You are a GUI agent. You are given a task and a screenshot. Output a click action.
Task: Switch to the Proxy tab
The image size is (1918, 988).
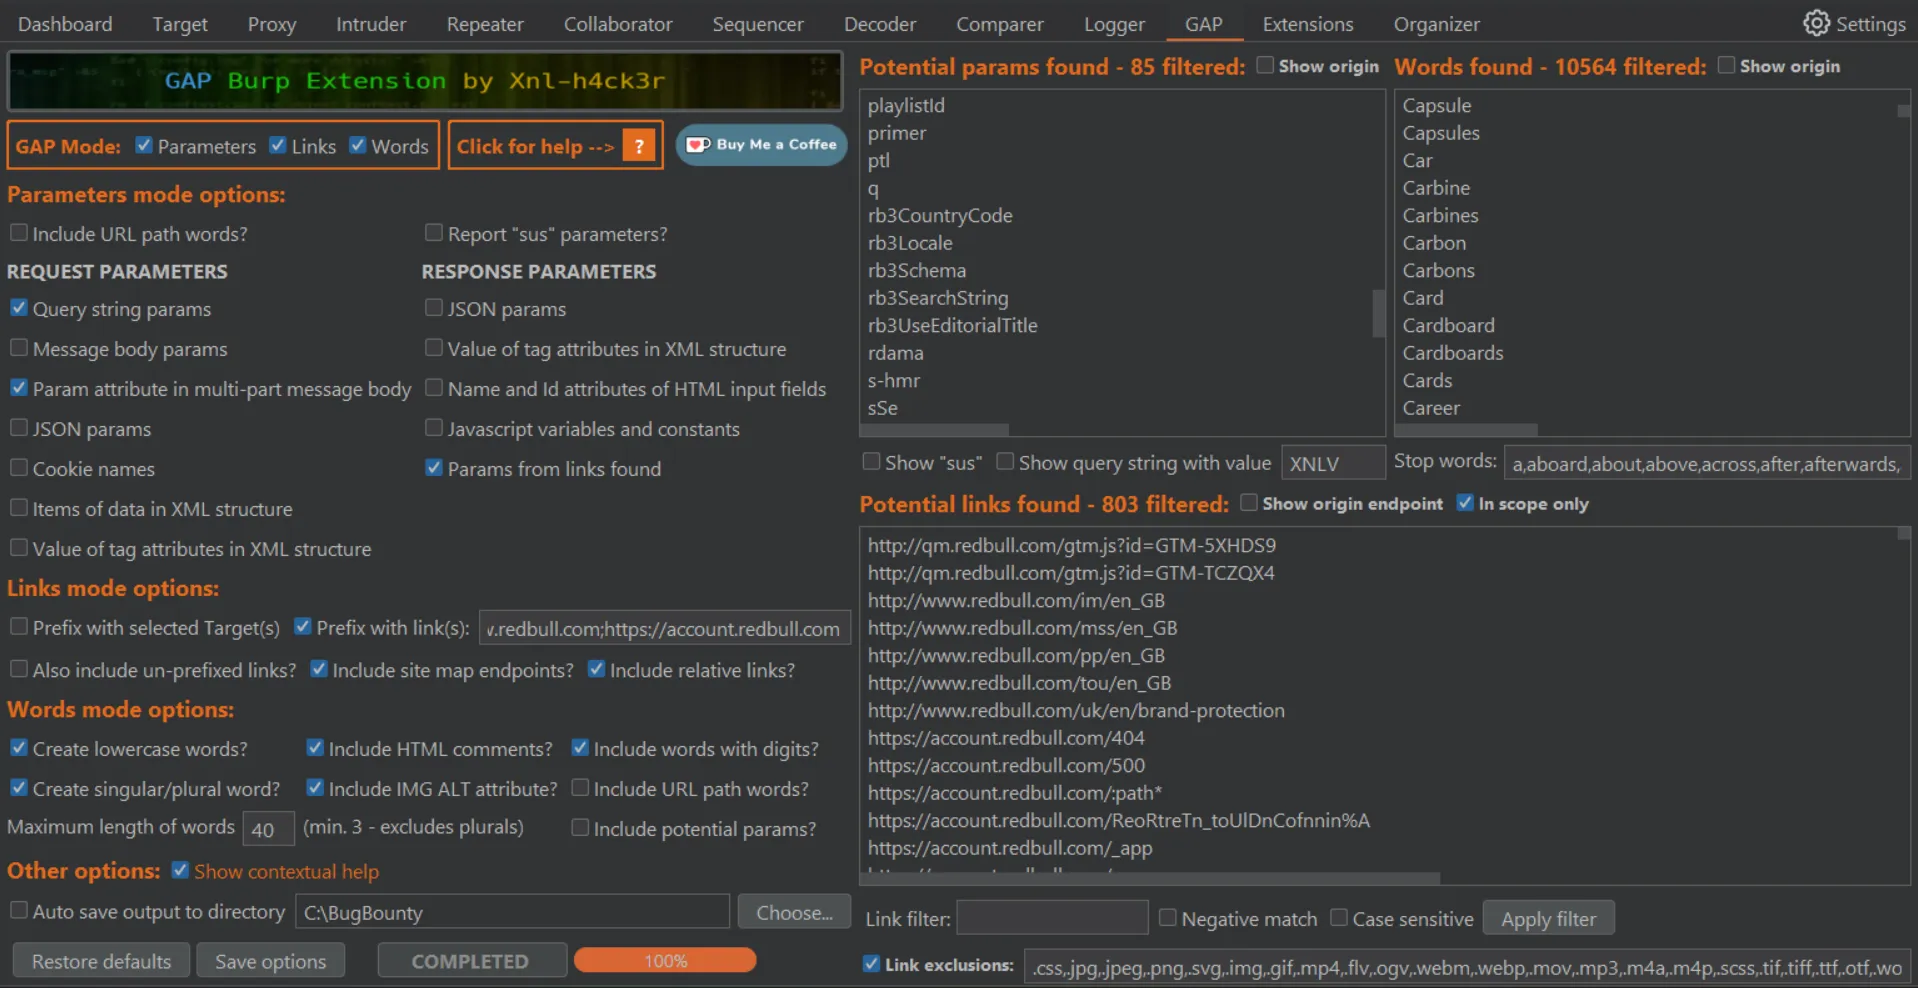(272, 24)
